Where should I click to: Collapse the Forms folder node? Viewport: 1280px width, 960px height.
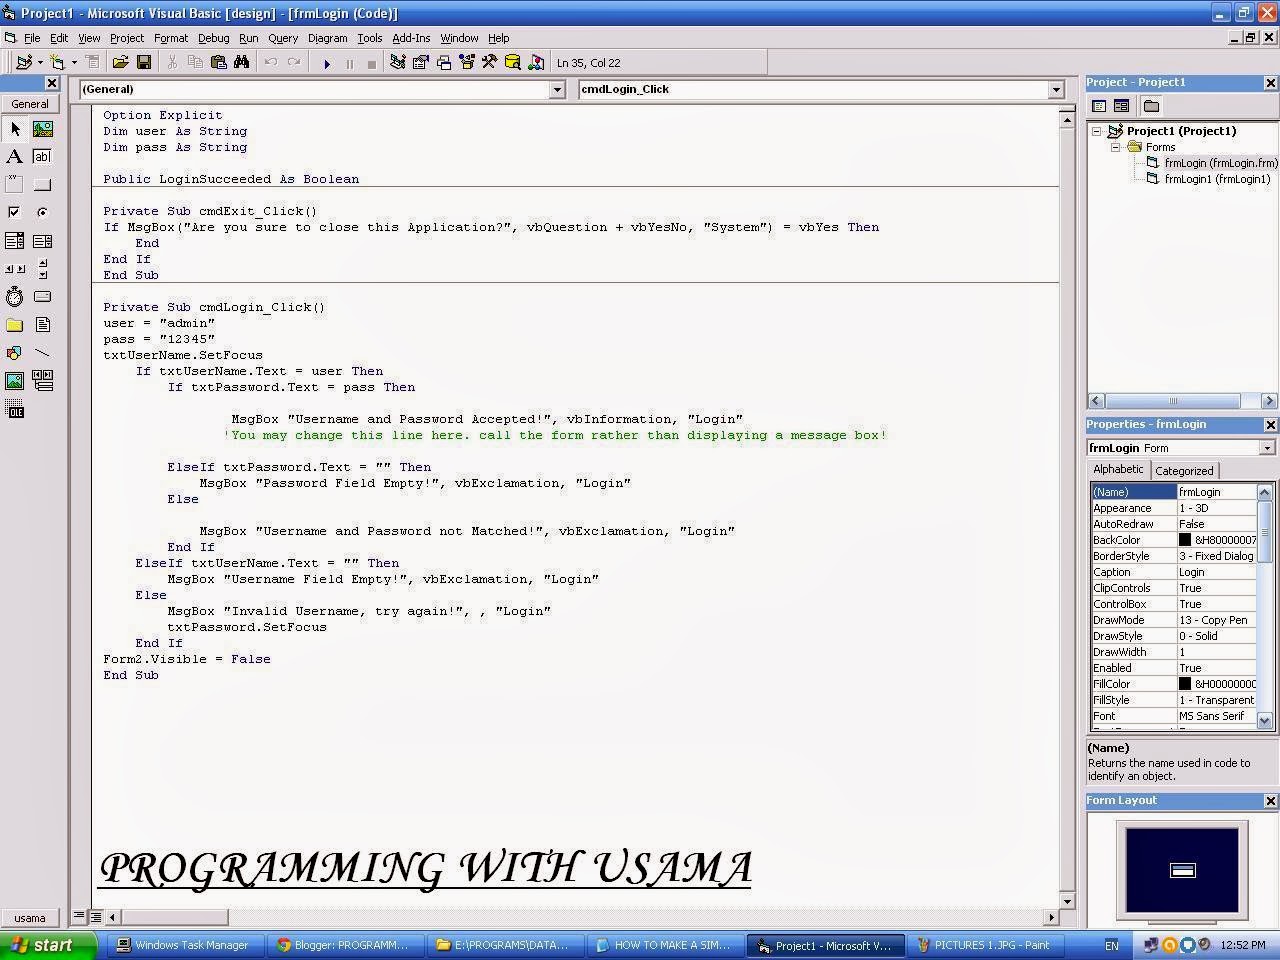point(1115,147)
